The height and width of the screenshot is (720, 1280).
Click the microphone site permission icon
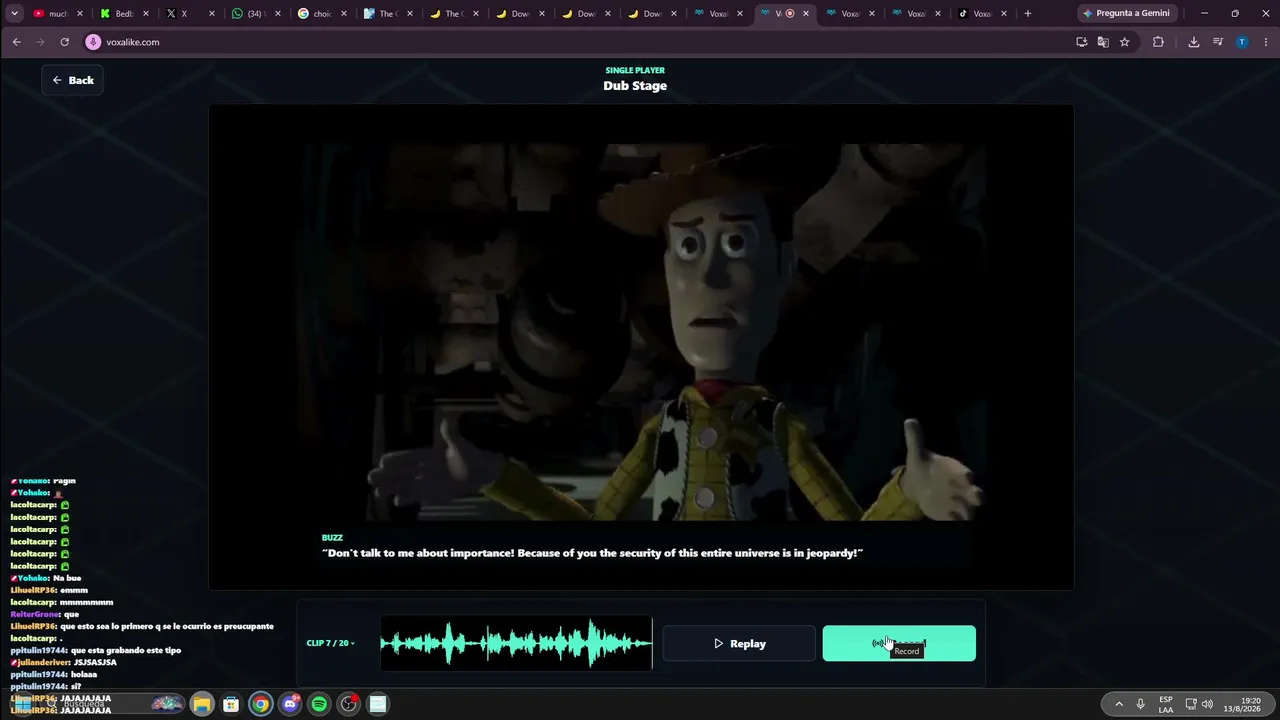[x=93, y=42]
